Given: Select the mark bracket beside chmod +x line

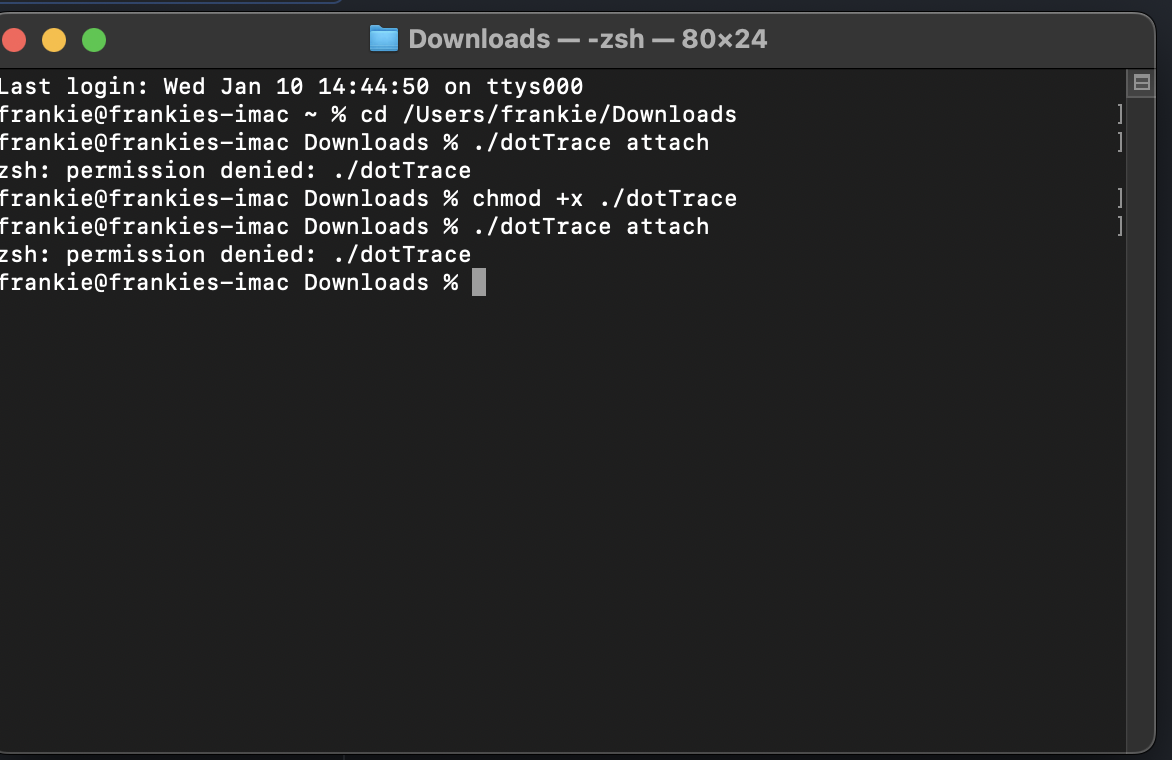Looking at the screenshot, I should pyautogui.click(x=1120, y=198).
